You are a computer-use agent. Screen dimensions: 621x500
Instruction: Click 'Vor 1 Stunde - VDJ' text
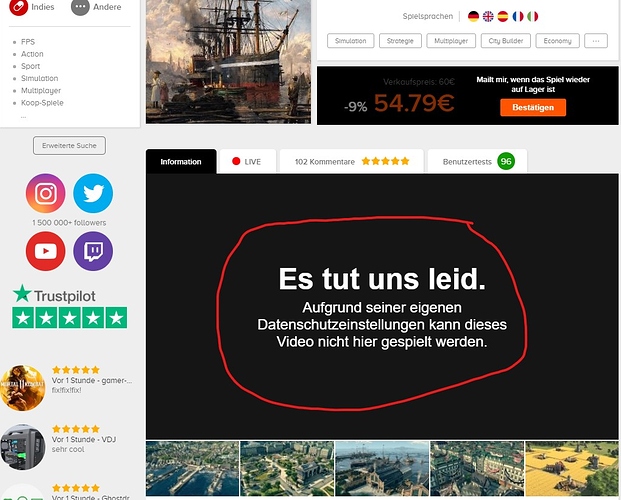[x=84, y=439]
